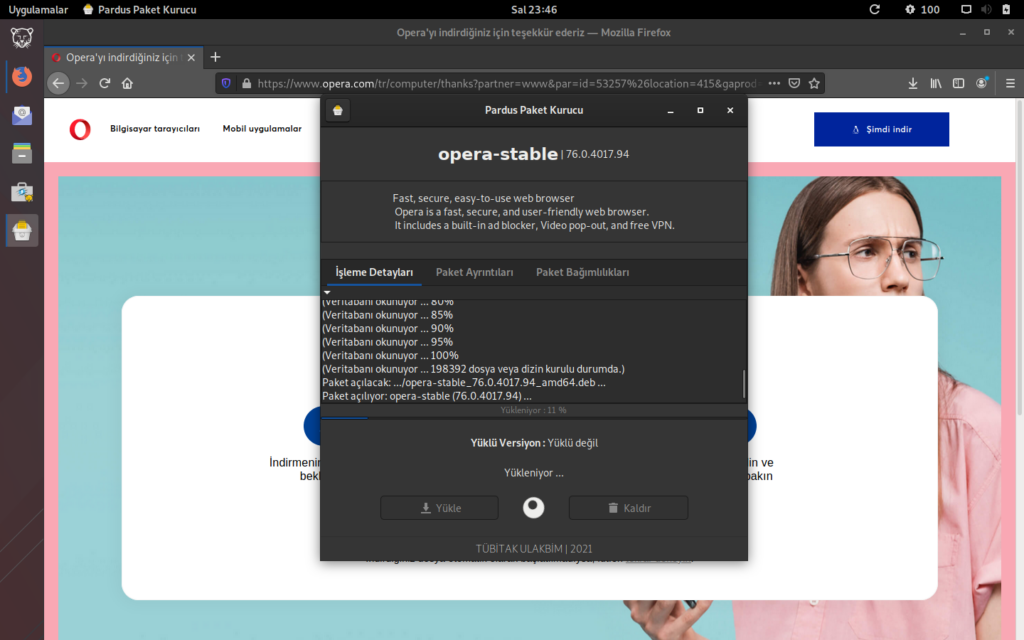
Task: Open brightness indicator showing 100
Action: tap(922, 9)
